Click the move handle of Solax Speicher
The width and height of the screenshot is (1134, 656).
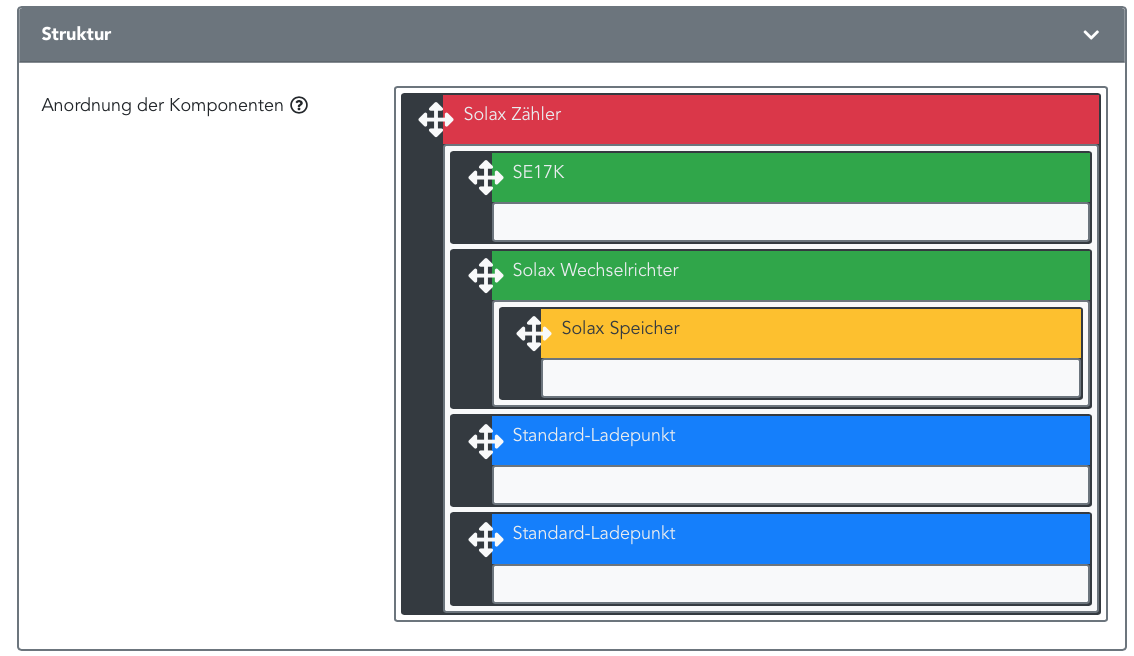[534, 333]
